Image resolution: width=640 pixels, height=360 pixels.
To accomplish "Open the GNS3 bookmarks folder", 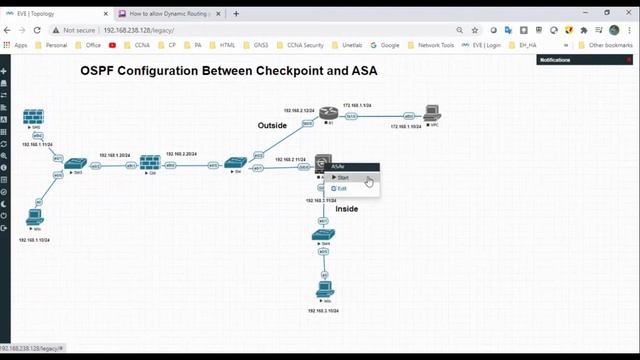I will [x=256, y=45].
